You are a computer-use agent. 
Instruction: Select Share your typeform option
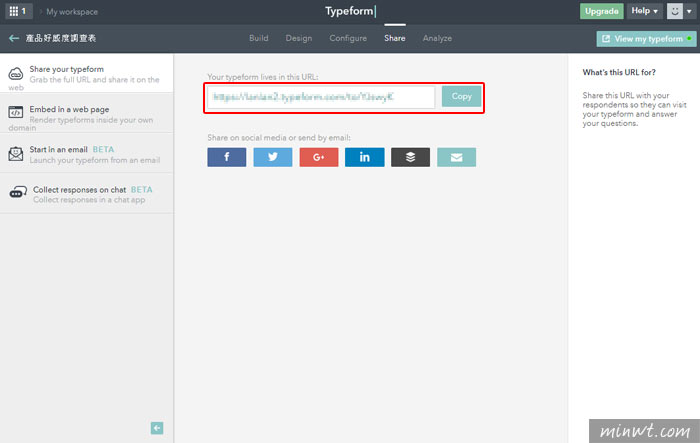pos(87,74)
